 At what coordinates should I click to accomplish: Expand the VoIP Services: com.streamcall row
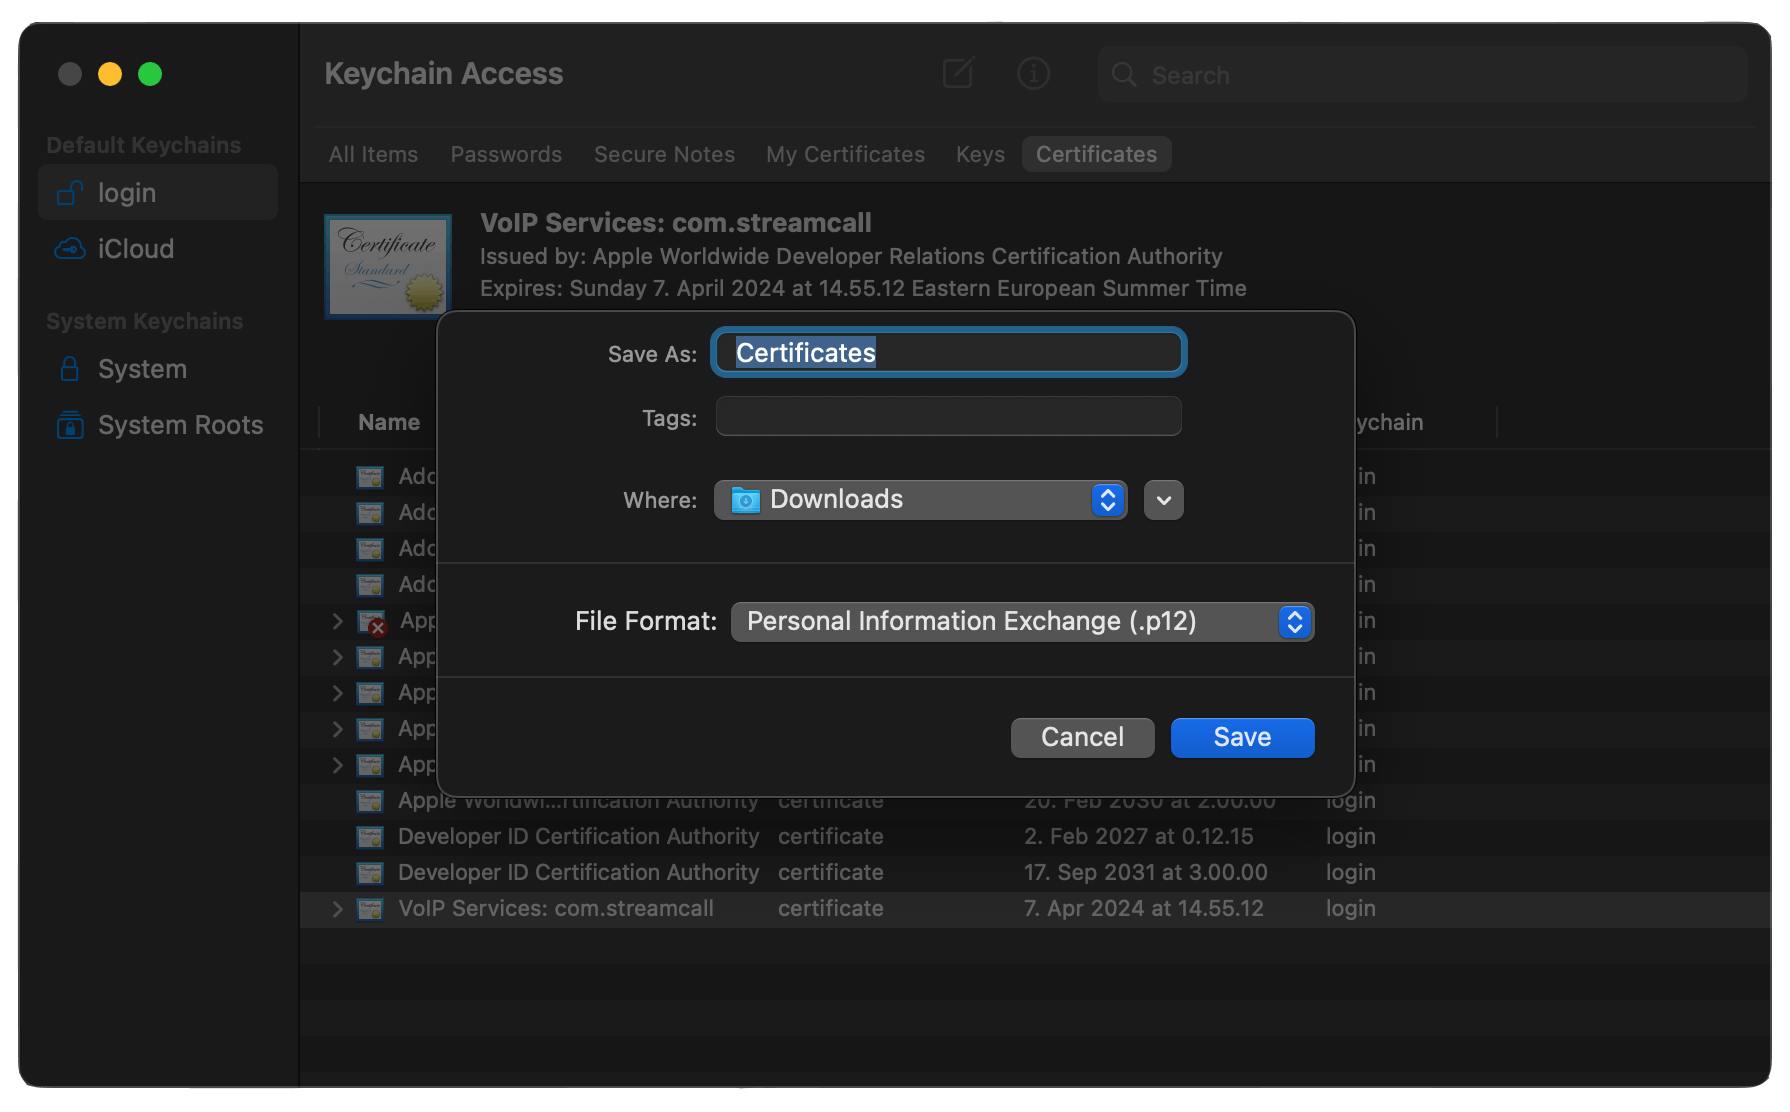pyautogui.click(x=337, y=909)
